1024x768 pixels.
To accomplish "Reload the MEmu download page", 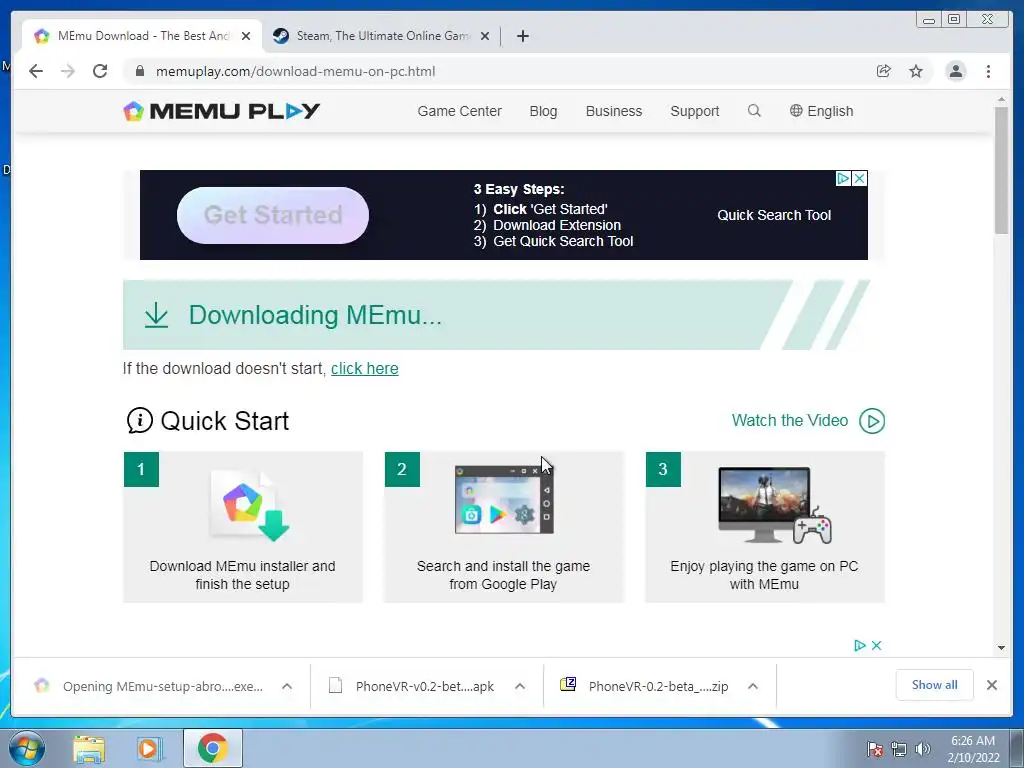I will [x=100, y=71].
